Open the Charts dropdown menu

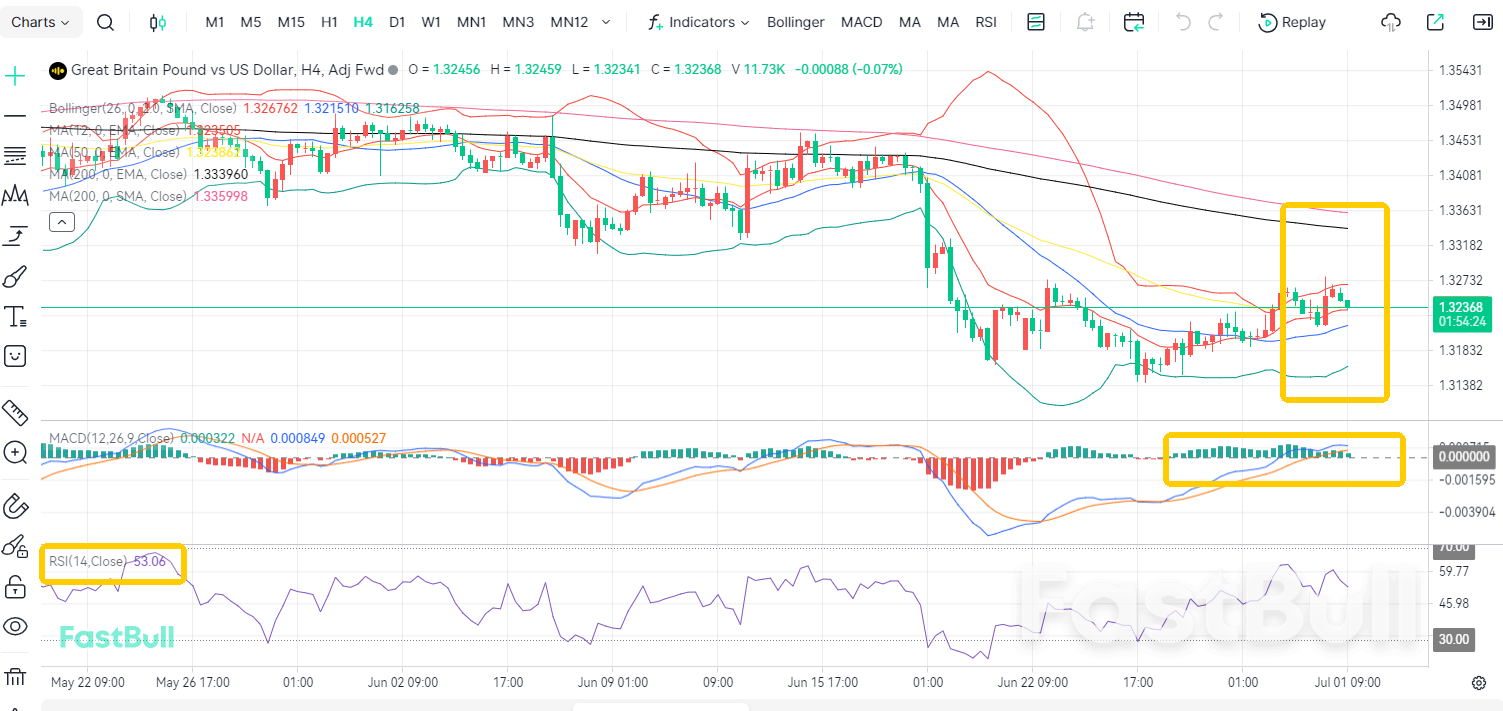click(41, 22)
